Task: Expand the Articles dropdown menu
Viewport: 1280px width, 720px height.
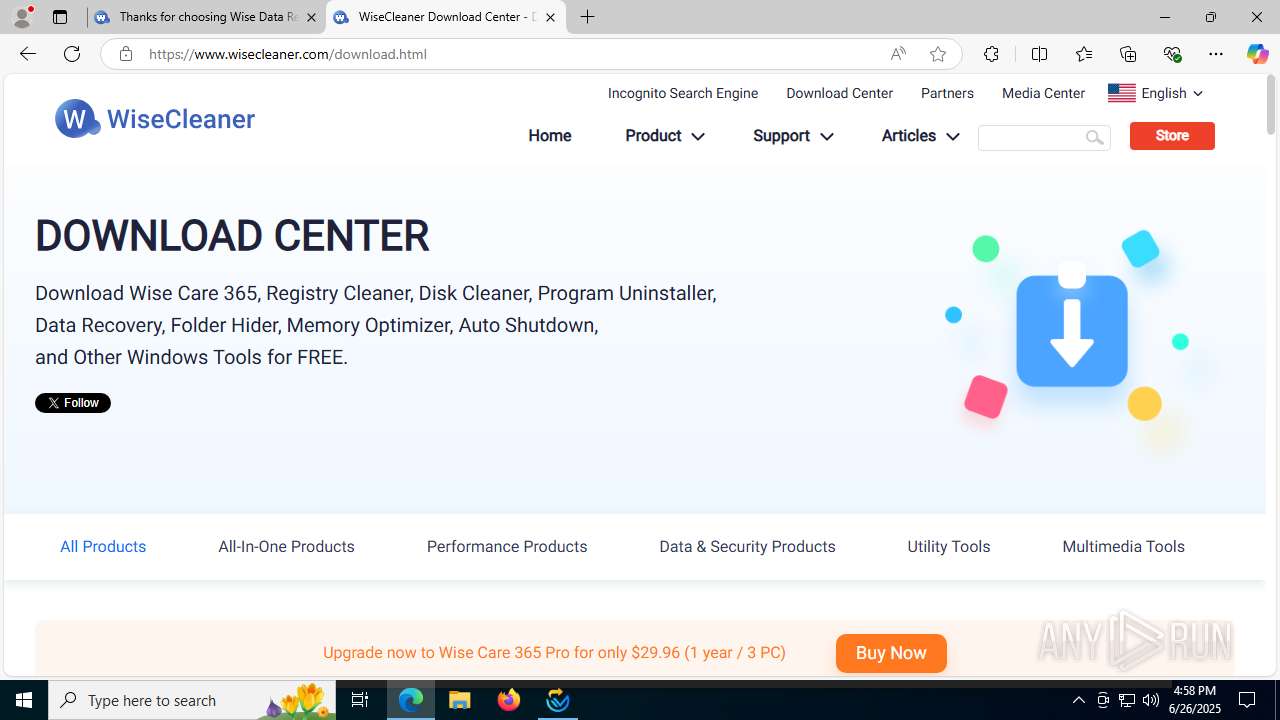Action: click(920, 136)
